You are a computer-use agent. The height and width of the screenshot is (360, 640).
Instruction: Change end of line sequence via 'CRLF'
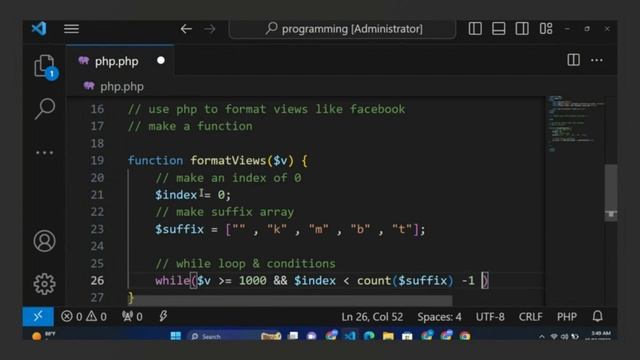[x=531, y=317]
